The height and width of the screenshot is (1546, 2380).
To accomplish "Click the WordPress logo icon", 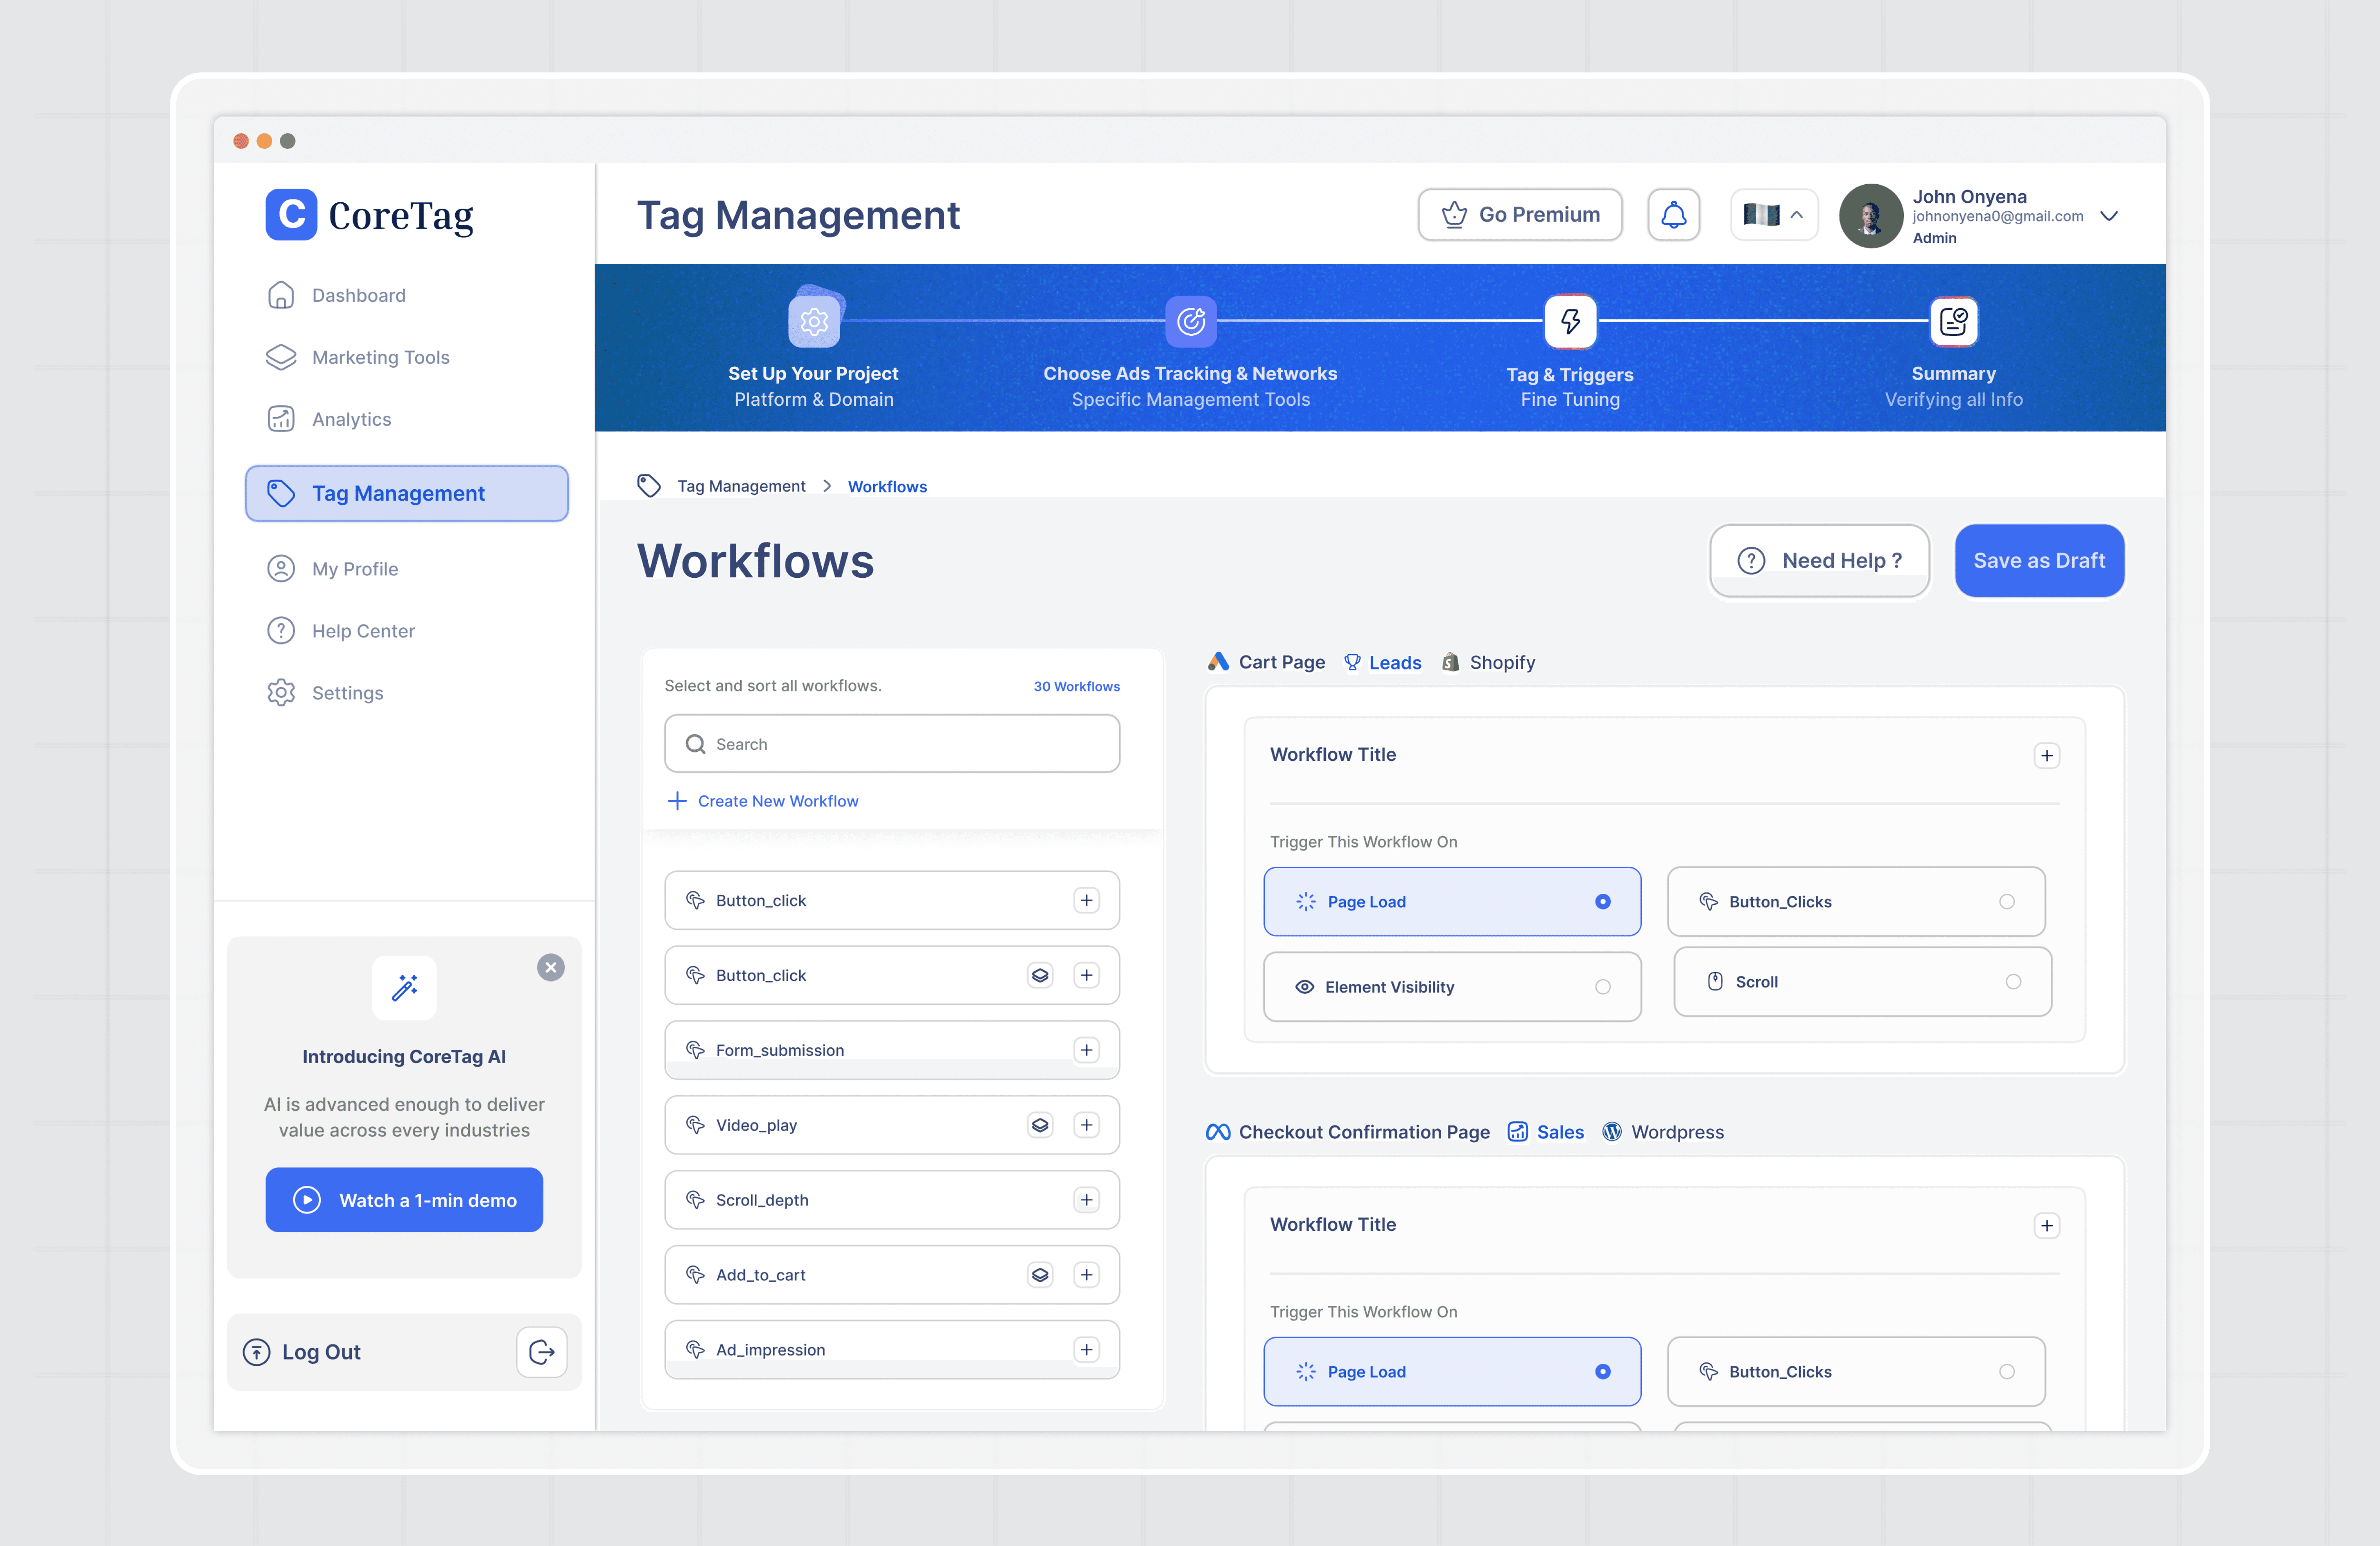I will click(x=1612, y=1132).
